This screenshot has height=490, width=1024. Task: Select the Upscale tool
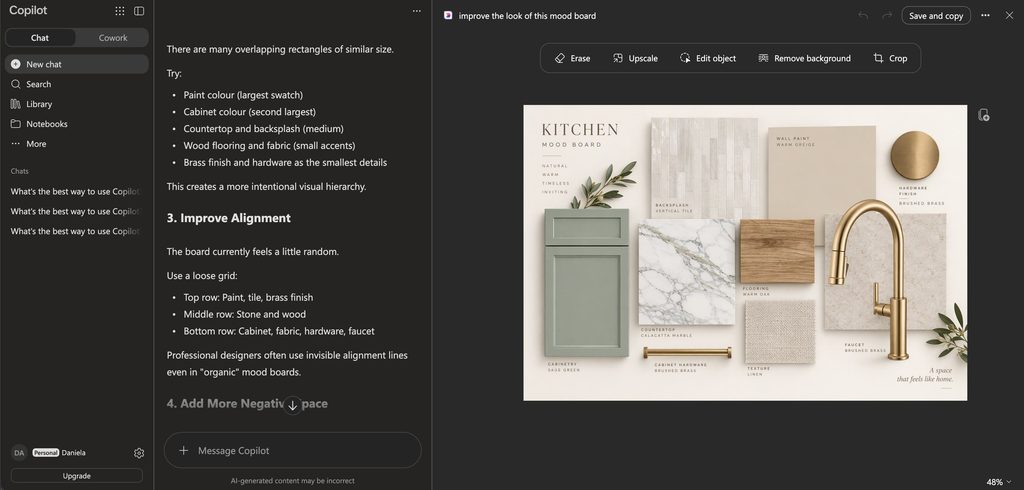point(635,58)
